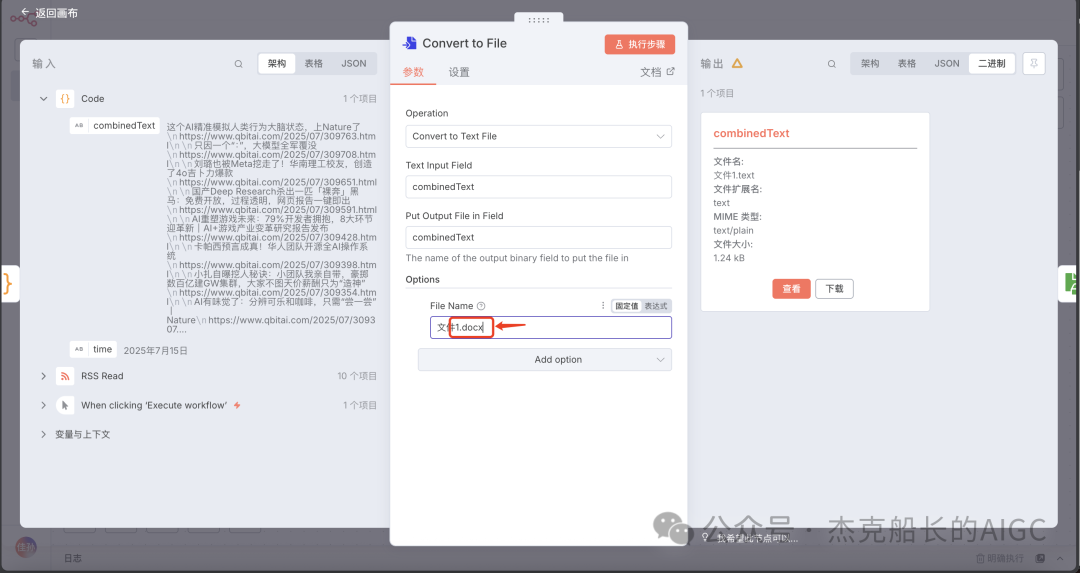Switch output view to JSON tab

pyautogui.click(x=947, y=63)
